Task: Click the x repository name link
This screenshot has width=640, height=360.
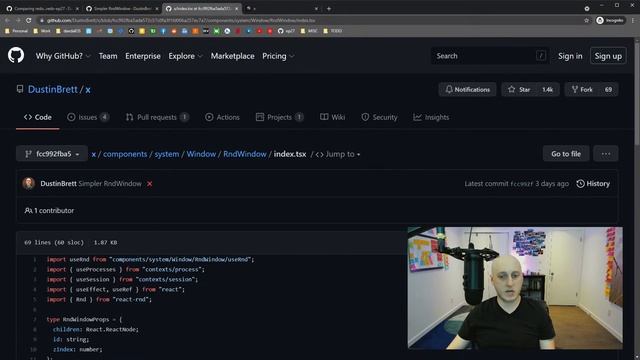Action: tap(88, 89)
